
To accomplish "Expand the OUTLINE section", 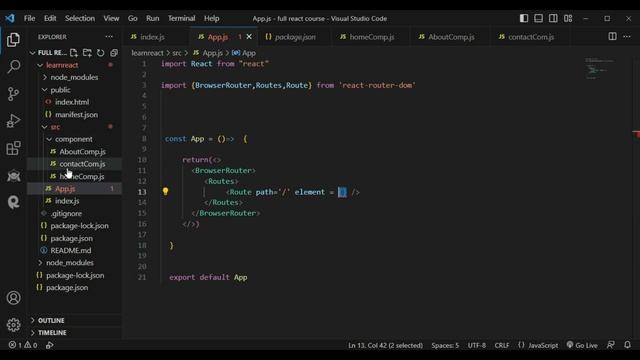I will pos(51,320).
